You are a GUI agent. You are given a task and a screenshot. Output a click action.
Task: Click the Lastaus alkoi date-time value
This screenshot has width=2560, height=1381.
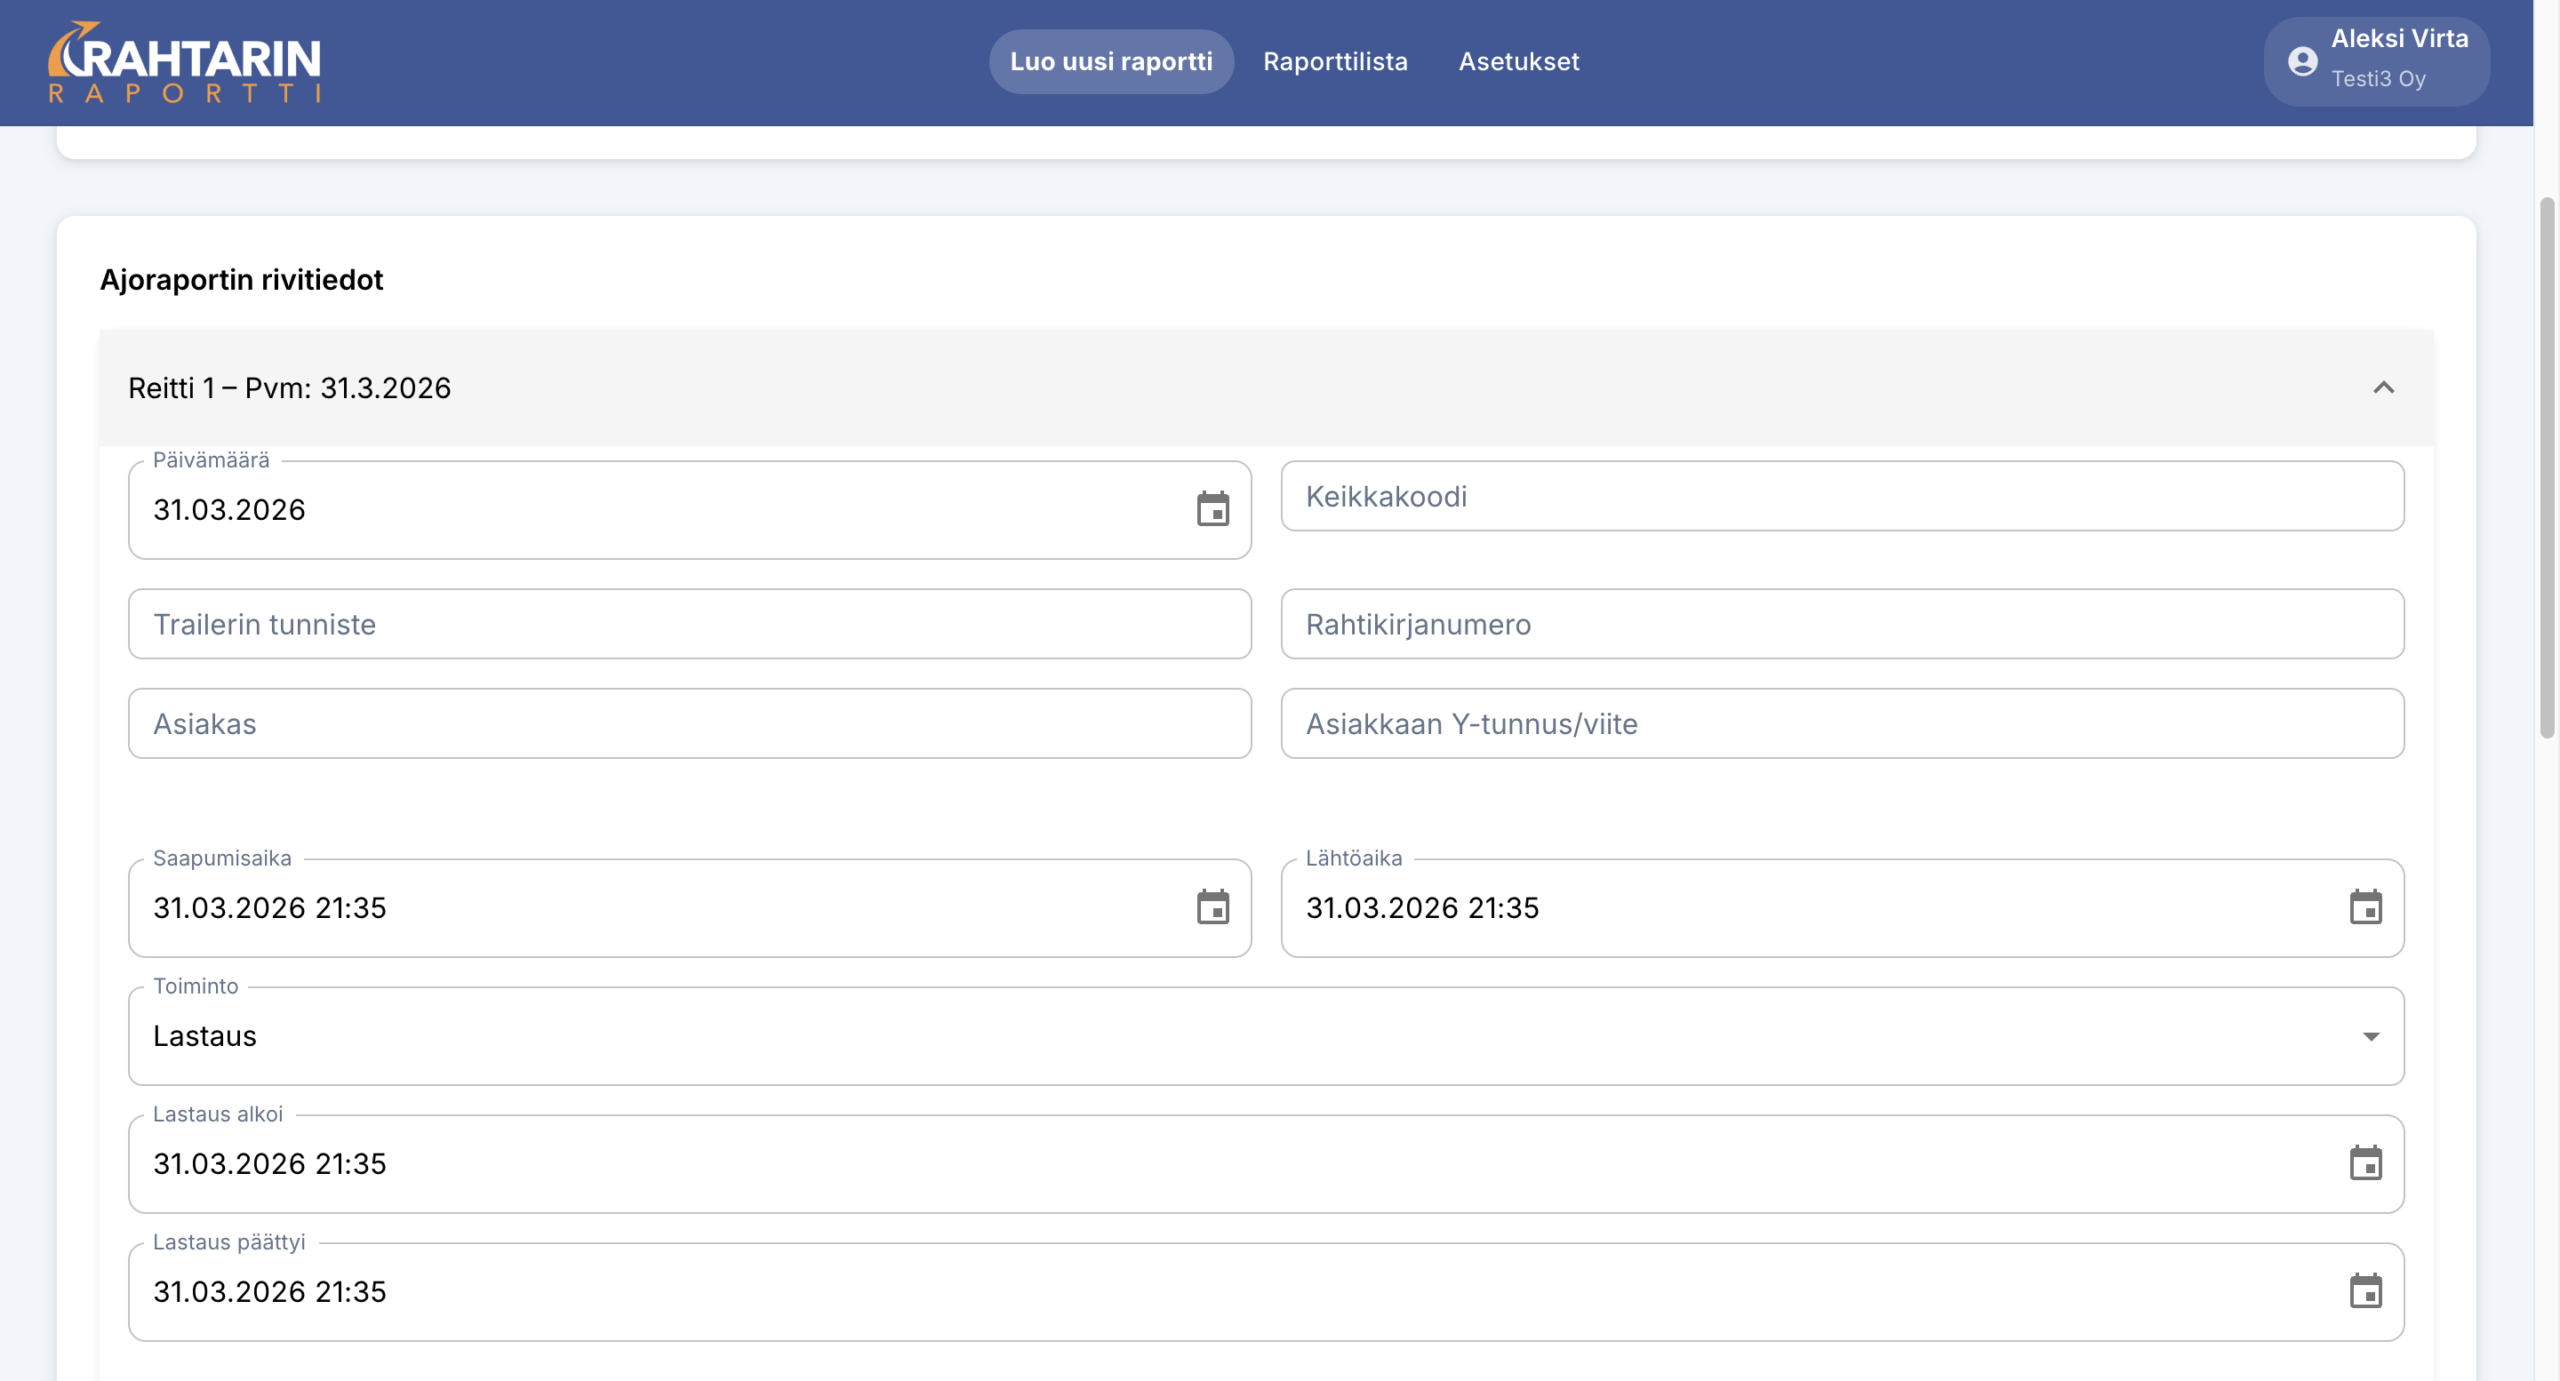(270, 1164)
